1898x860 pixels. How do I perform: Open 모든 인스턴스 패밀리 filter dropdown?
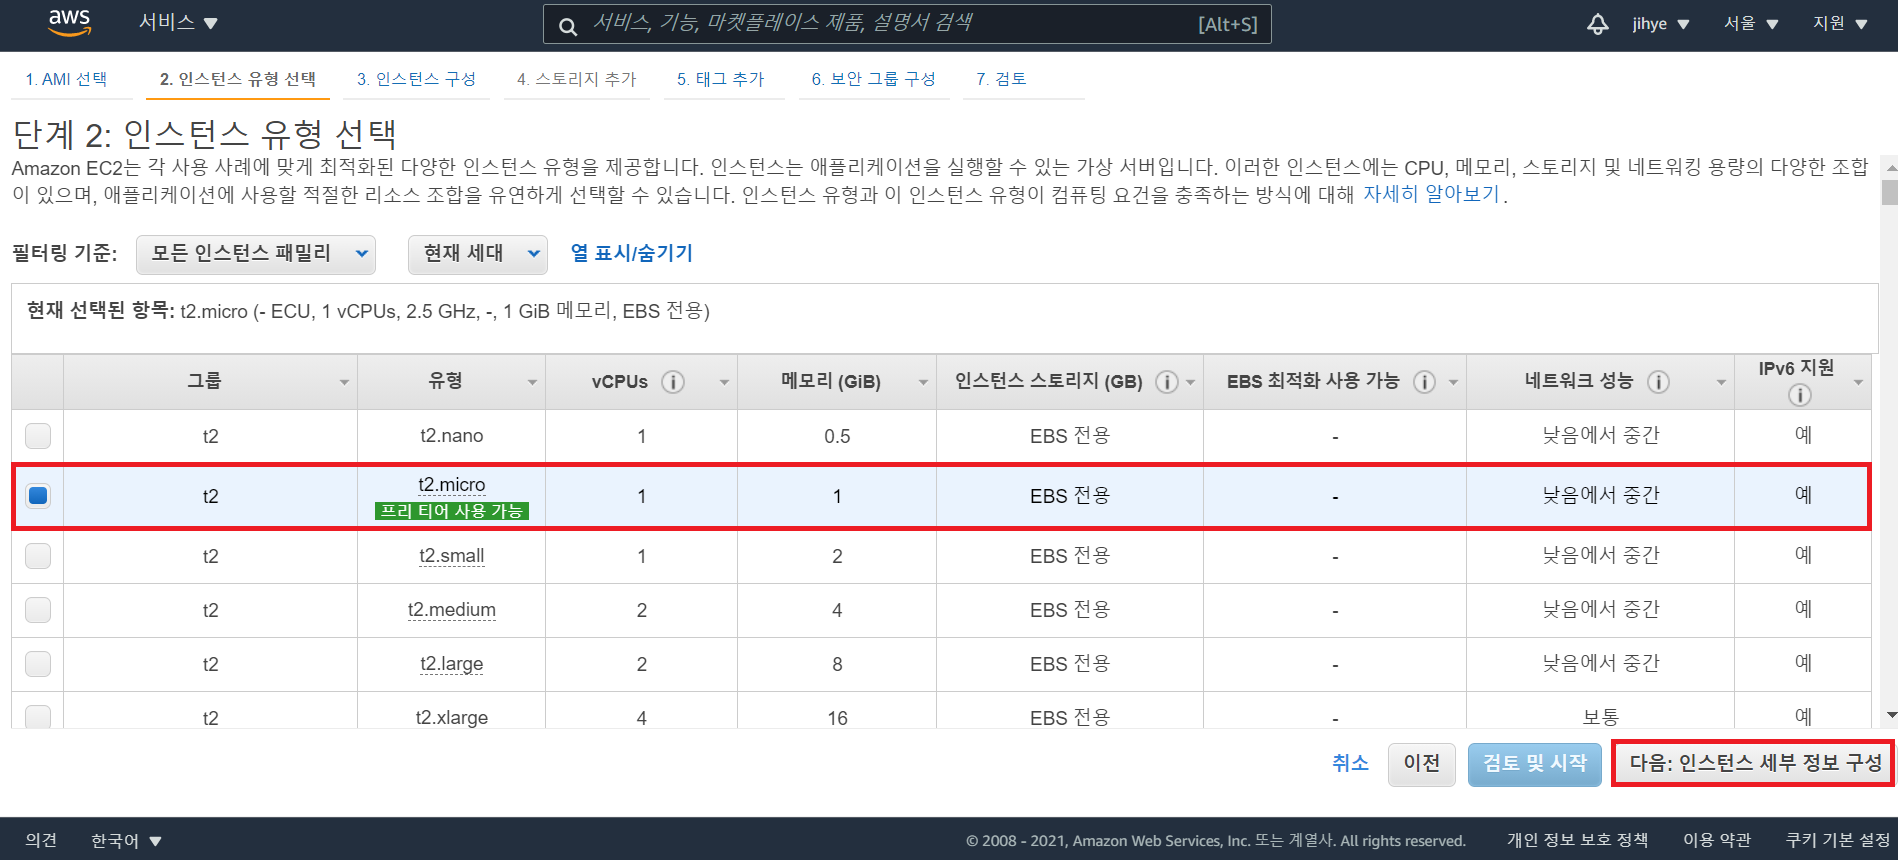click(256, 254)
